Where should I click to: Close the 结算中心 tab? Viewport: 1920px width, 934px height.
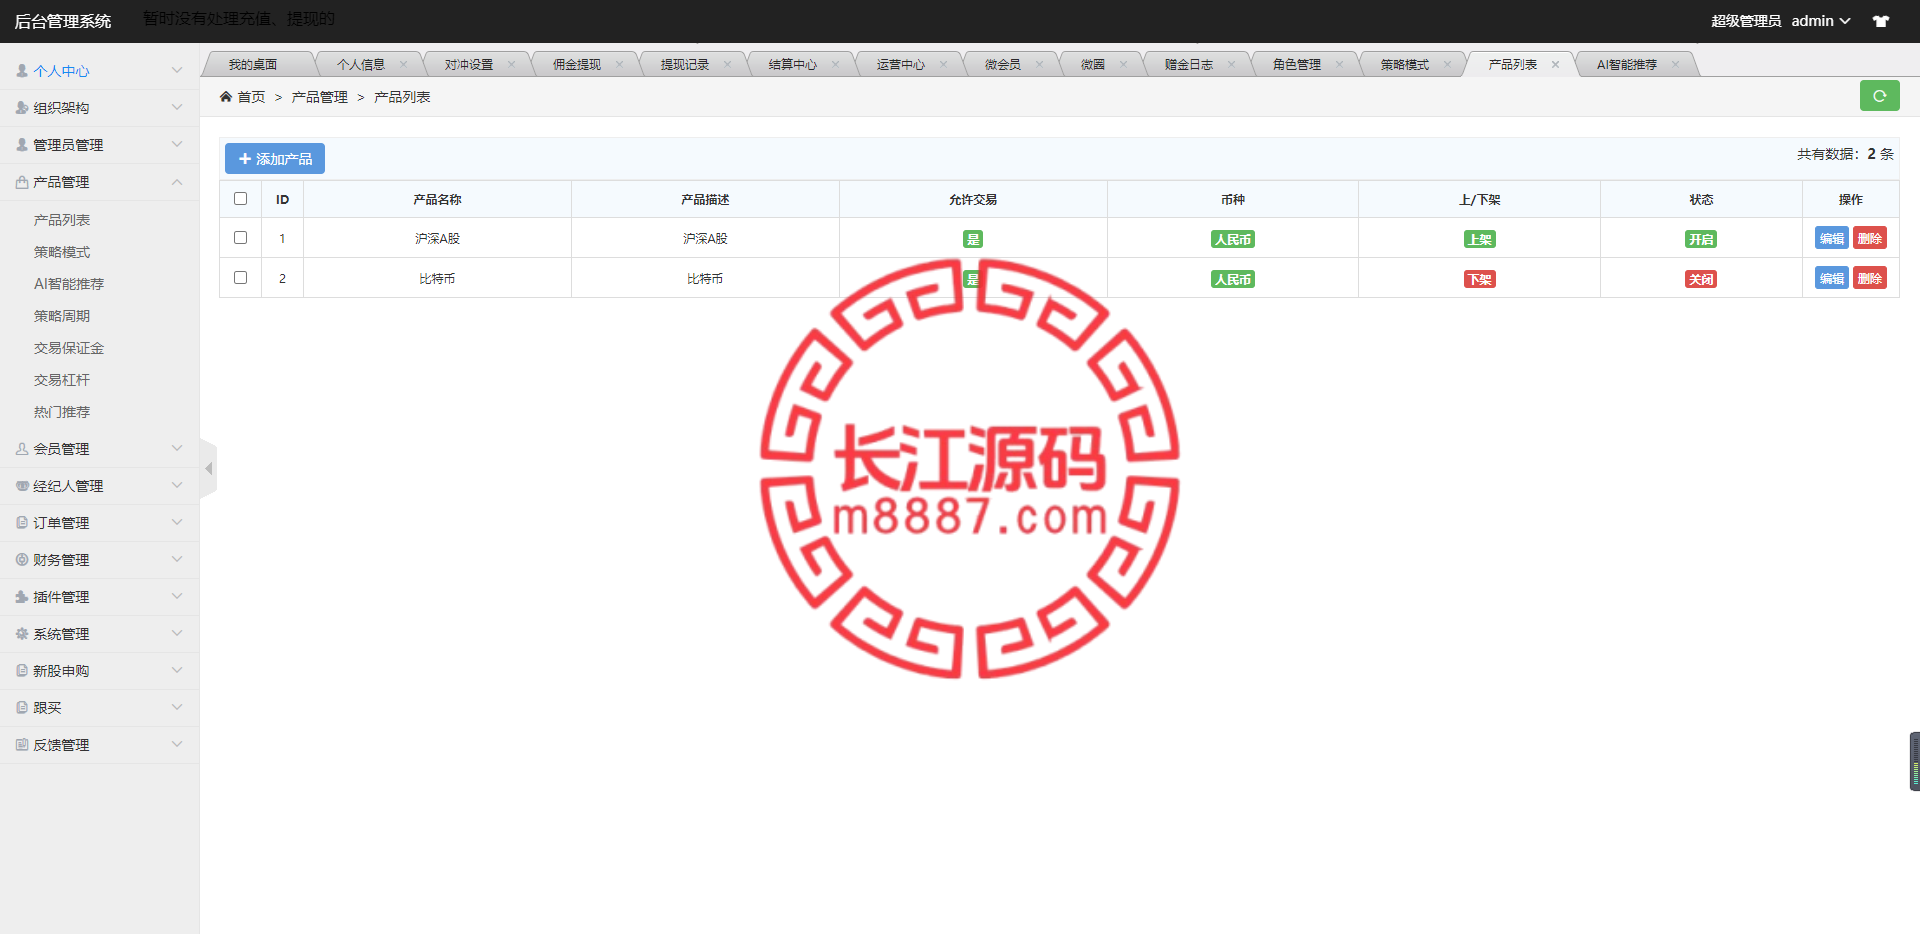[x=835, y=65]
